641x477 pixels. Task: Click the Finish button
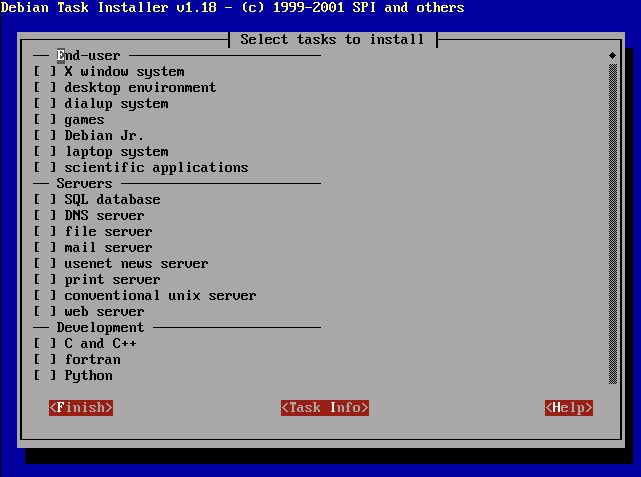point(81,408)
